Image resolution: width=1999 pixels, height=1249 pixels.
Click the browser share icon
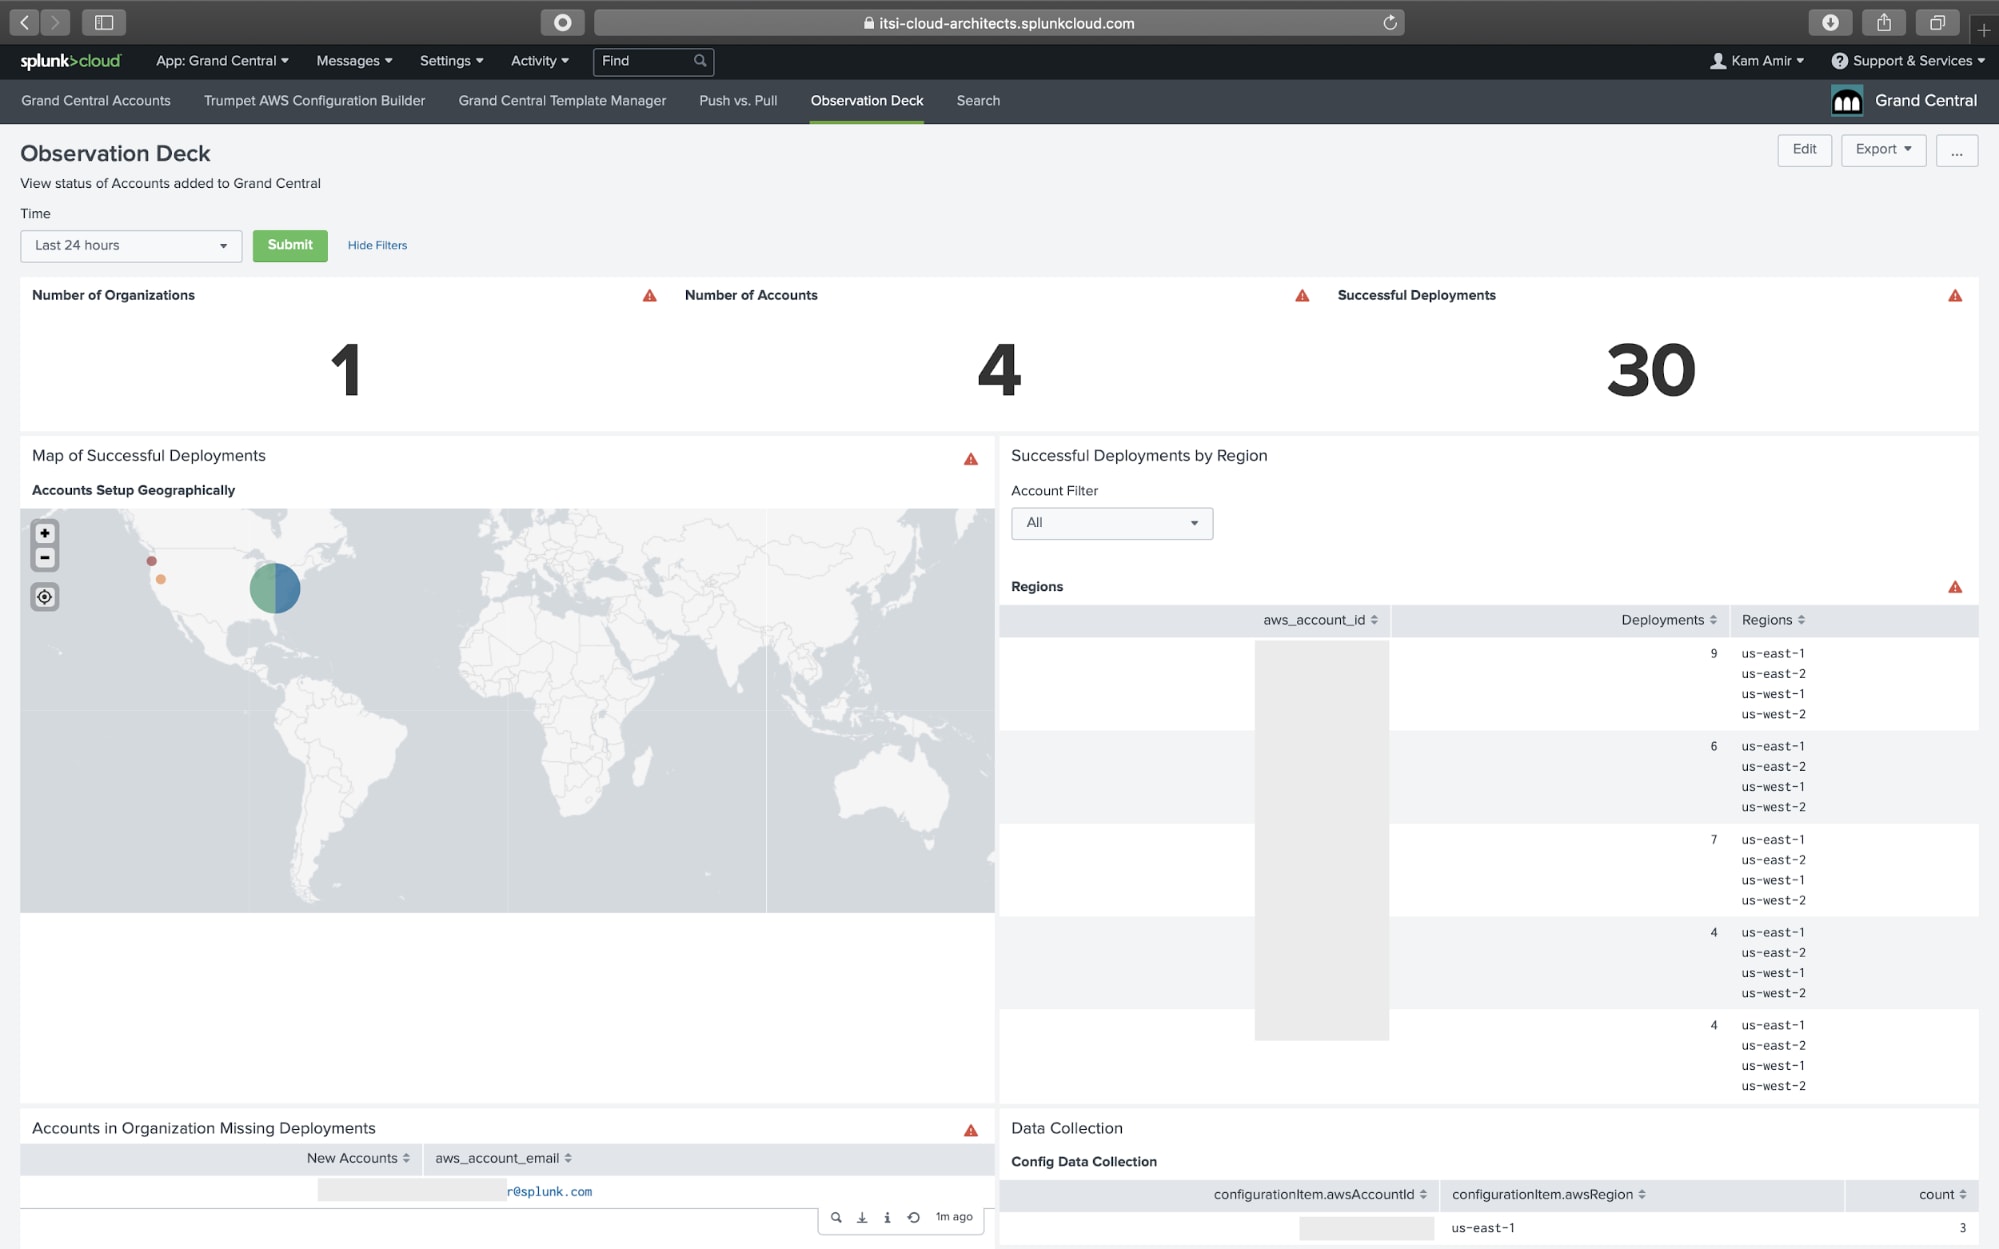pos(1884,22)
